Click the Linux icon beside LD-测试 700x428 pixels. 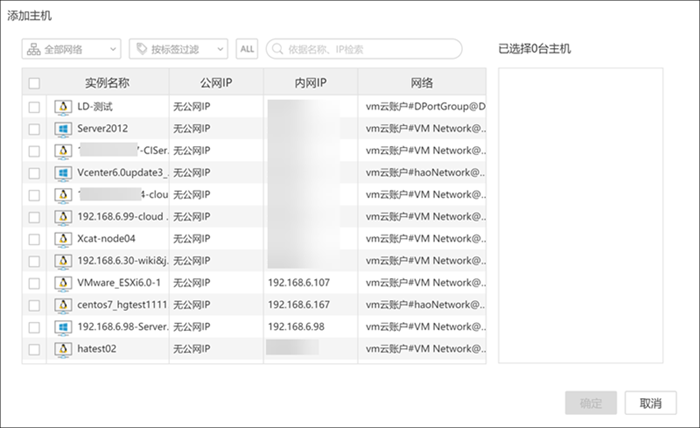pyautogui.click(x=62, y=106)
